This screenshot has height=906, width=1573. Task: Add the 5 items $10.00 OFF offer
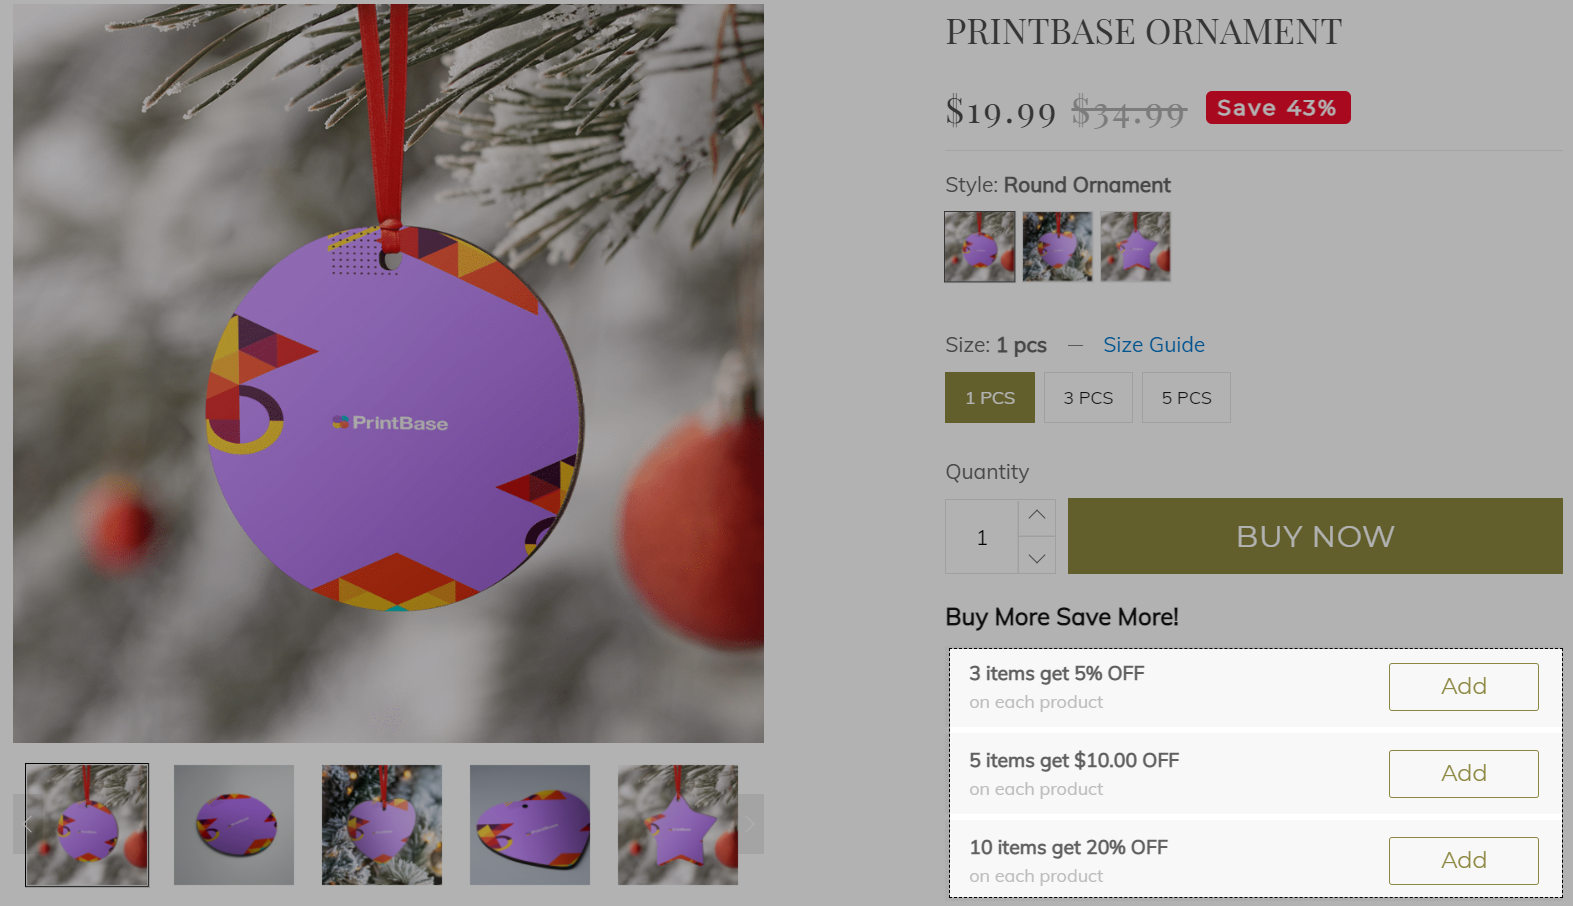point(1464,774)
